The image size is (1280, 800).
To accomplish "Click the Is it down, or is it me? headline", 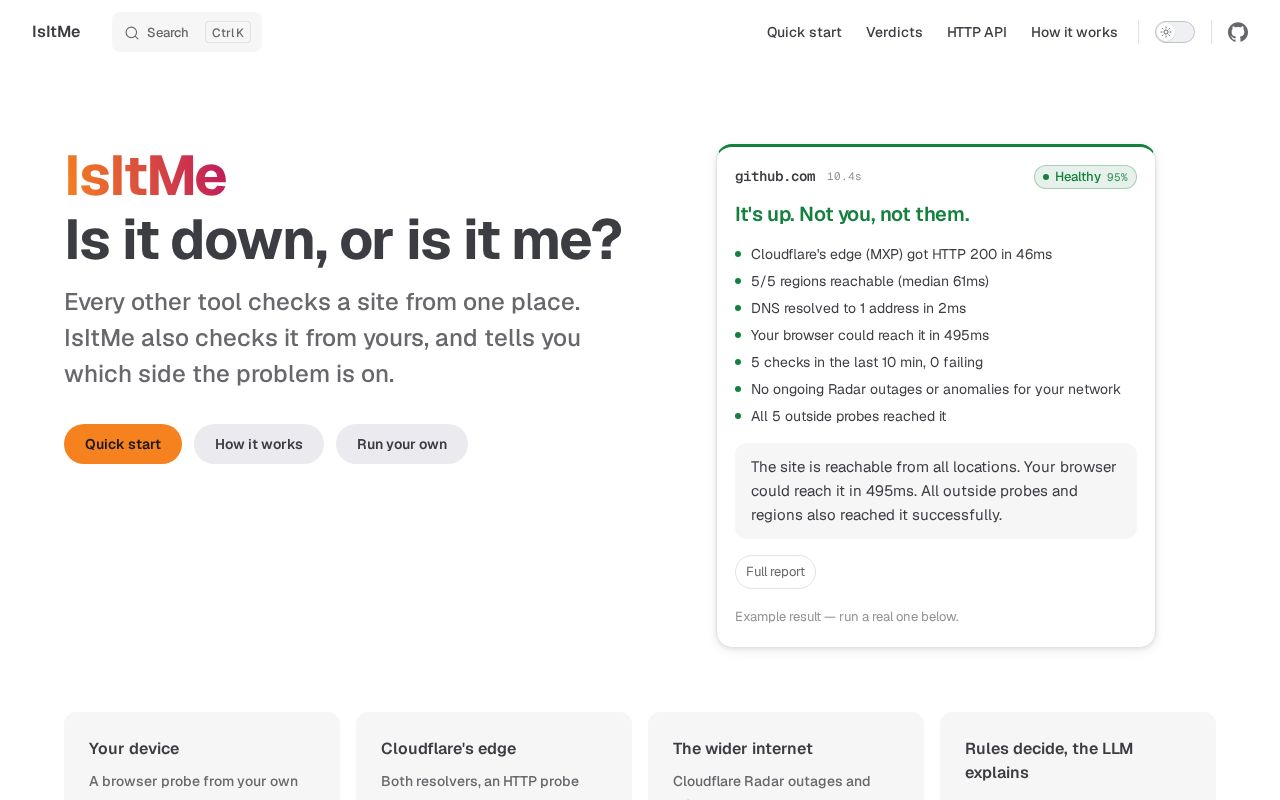I will [343, 240].
